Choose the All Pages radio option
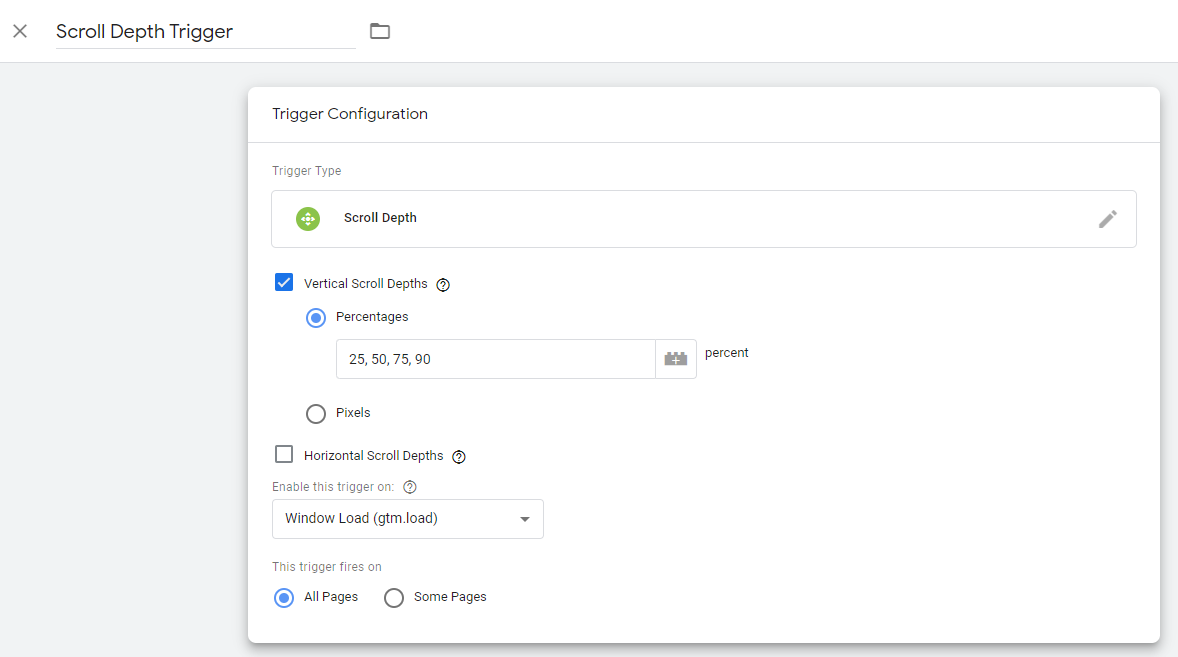Image resolution: width=1178 pixels, height=657 pixels. point(284,598)
